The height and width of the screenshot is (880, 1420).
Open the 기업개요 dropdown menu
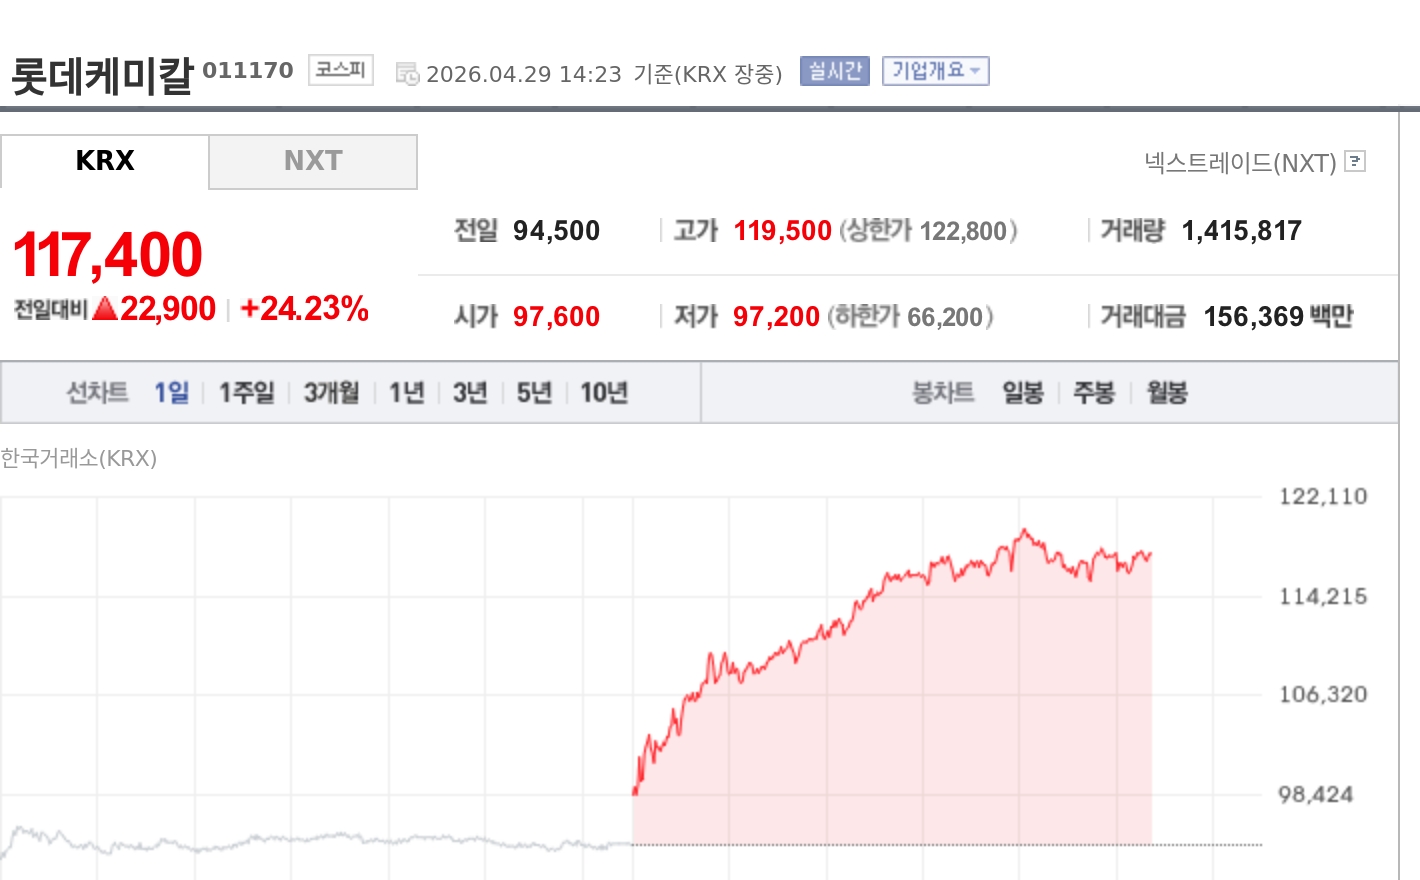[934, 70]
